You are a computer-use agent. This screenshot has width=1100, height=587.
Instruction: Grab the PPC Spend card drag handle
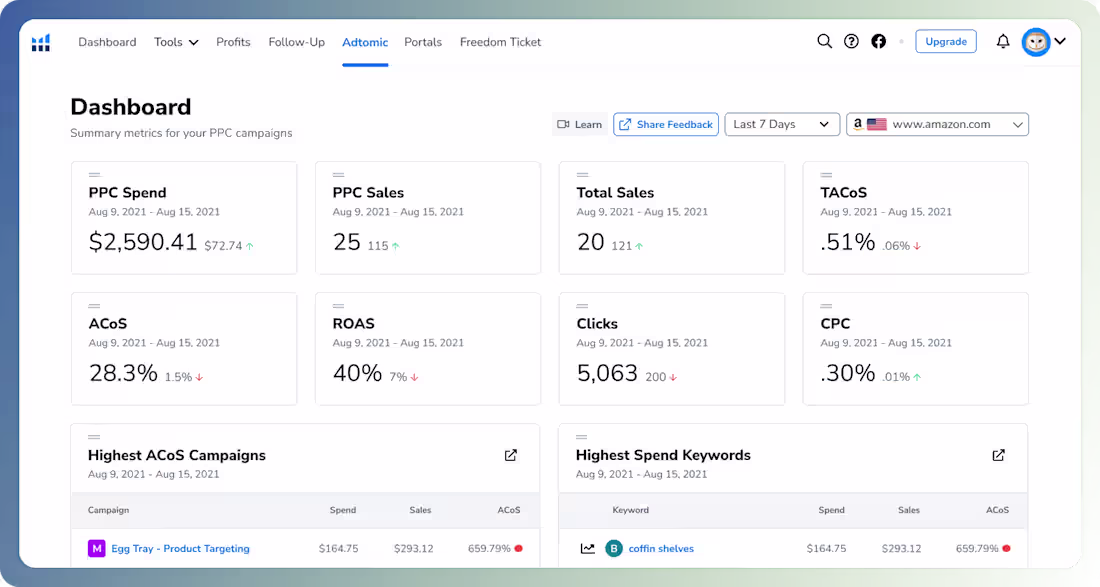(x=94, y=175)
